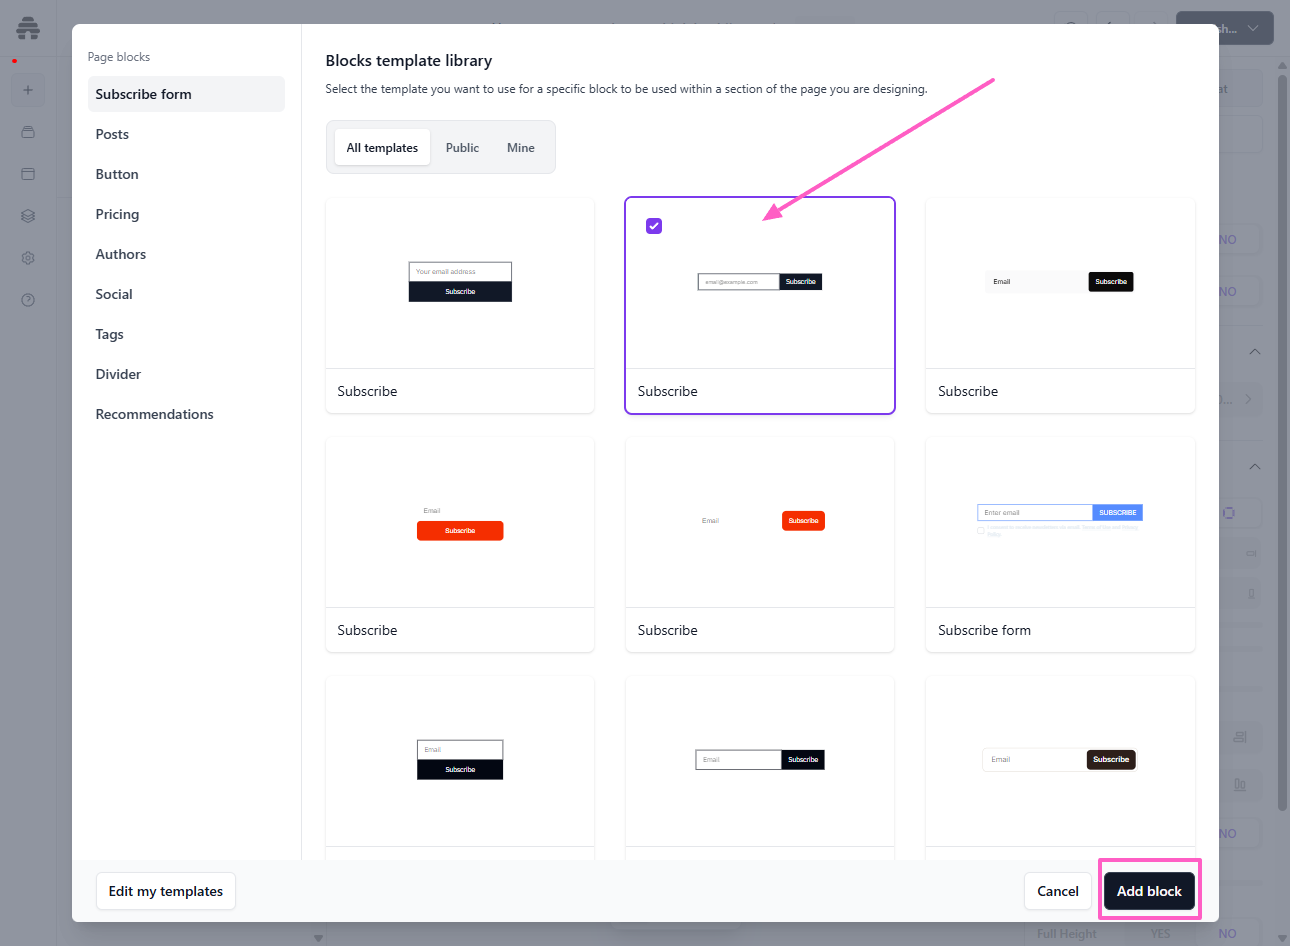The height and width of the screenshot is (946, 1290).
Task: Open the layers stack icon in sidebar
Action: [28, 216]
